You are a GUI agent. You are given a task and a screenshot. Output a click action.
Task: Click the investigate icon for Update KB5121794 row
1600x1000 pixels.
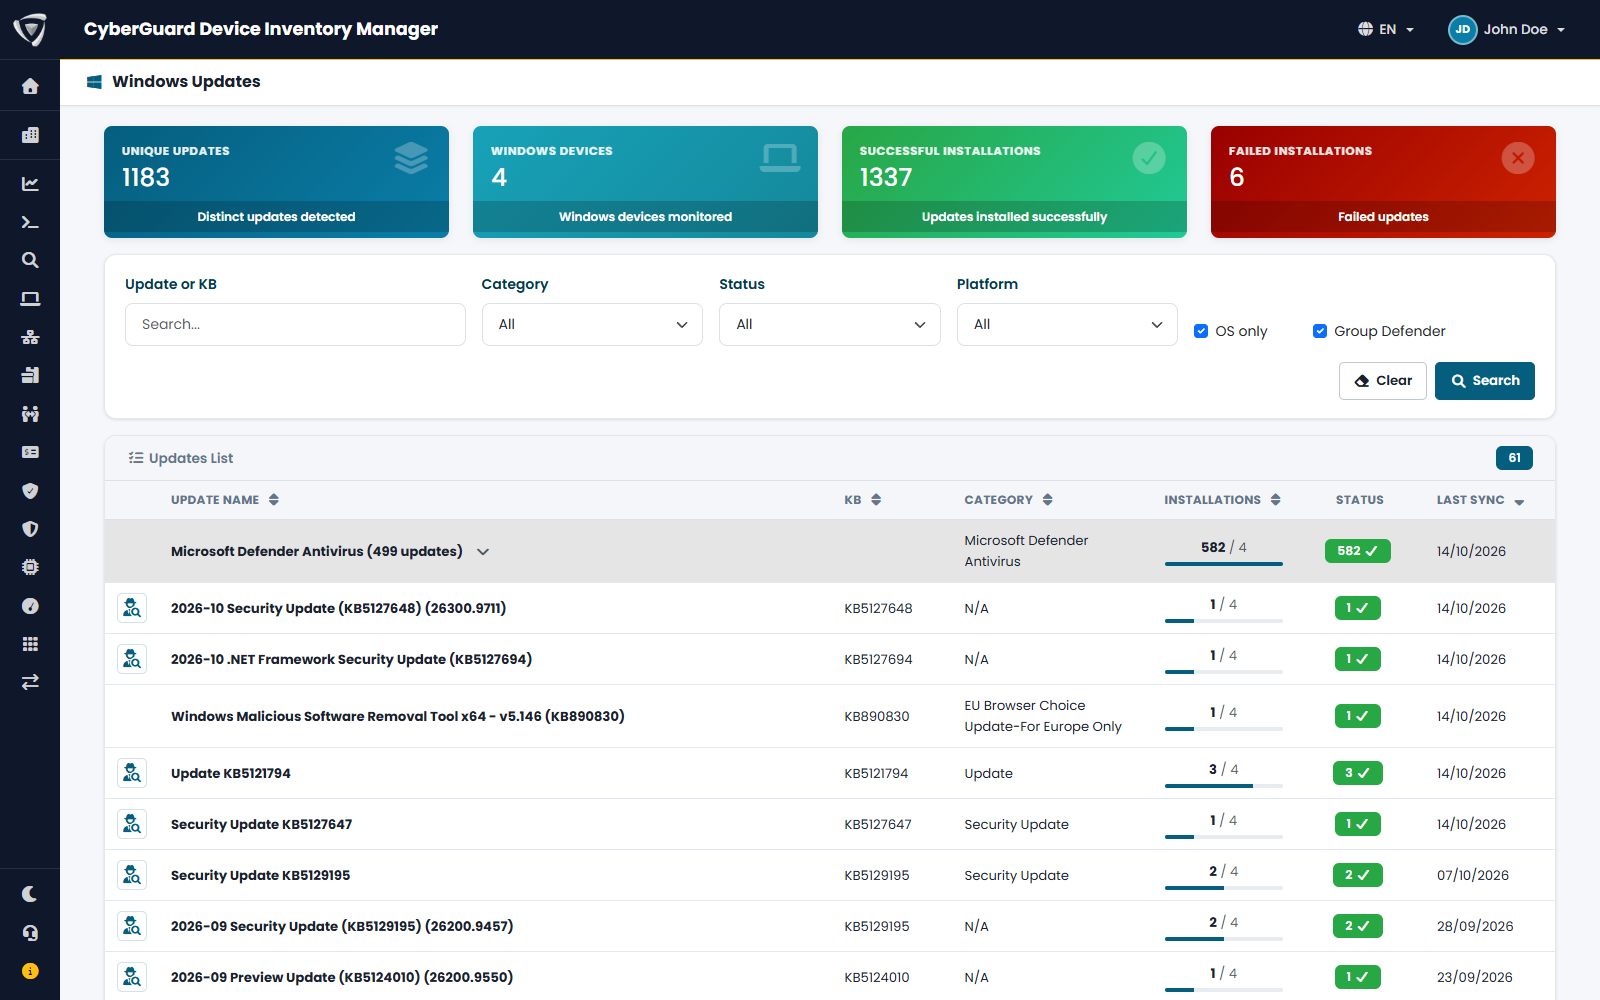pos(132,773)
